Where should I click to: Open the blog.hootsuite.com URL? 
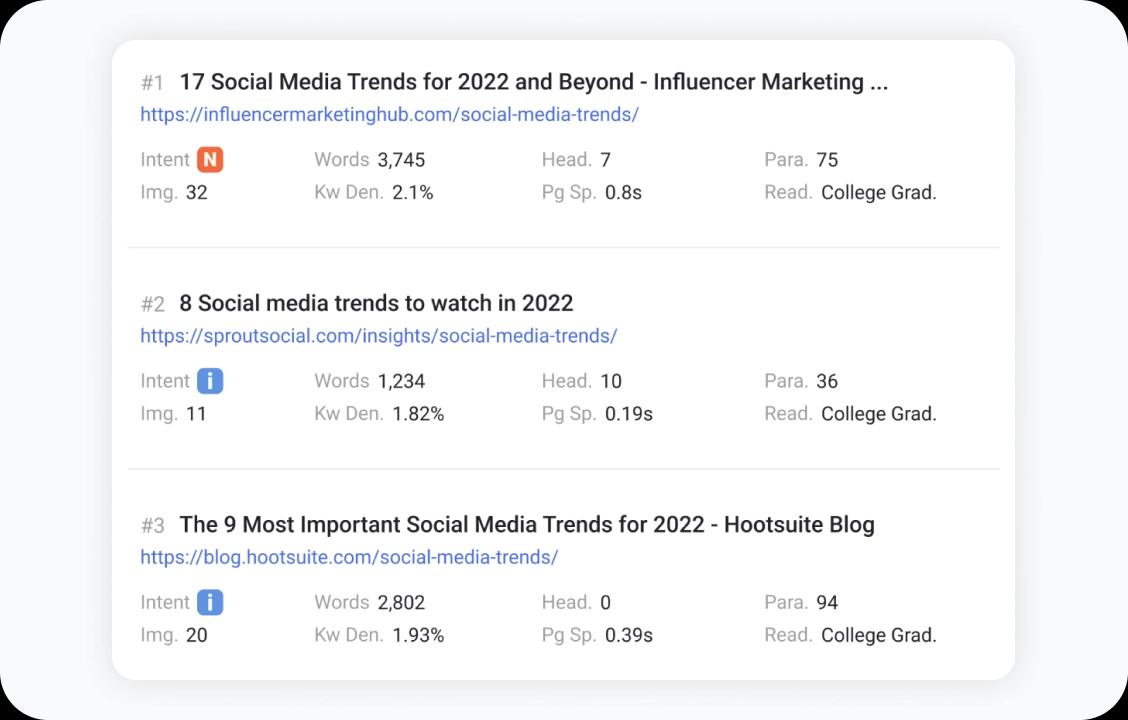(x=349, y=557)
